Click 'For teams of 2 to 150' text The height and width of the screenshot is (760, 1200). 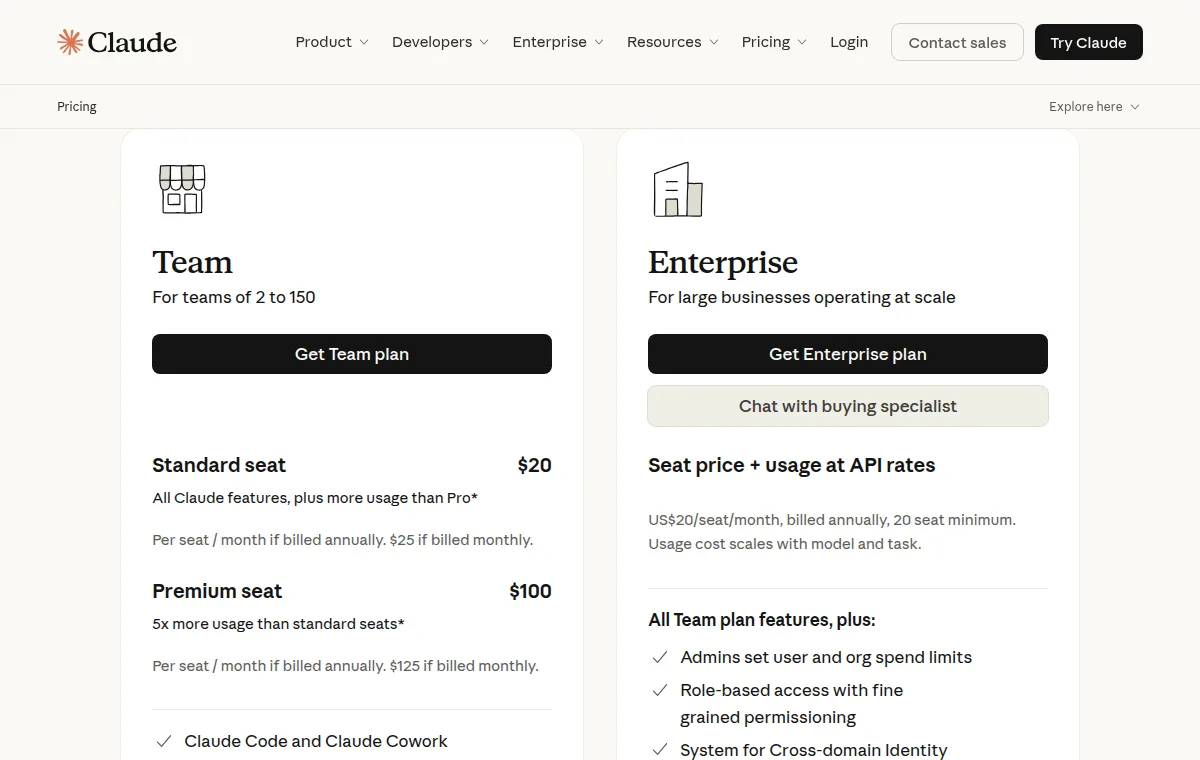(x=234, y=297)
